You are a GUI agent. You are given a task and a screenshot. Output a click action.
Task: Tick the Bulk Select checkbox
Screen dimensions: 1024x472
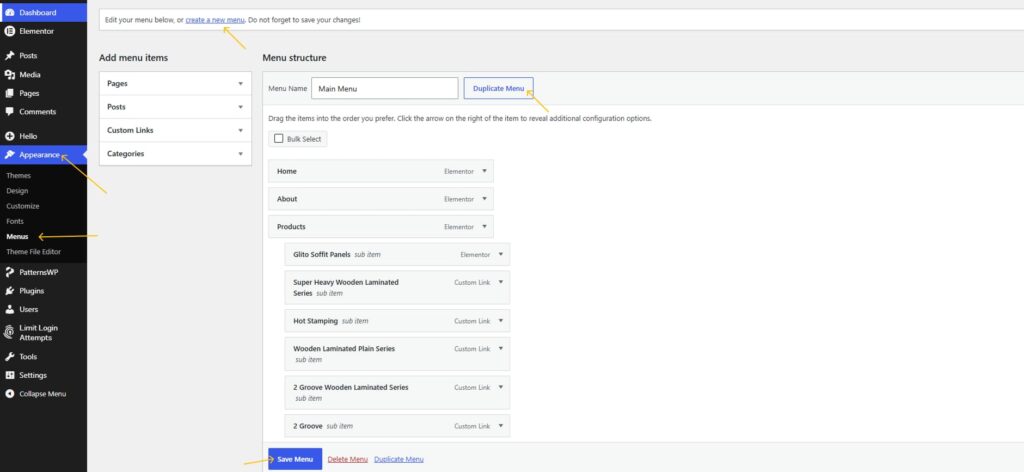[x=279, y=139]
